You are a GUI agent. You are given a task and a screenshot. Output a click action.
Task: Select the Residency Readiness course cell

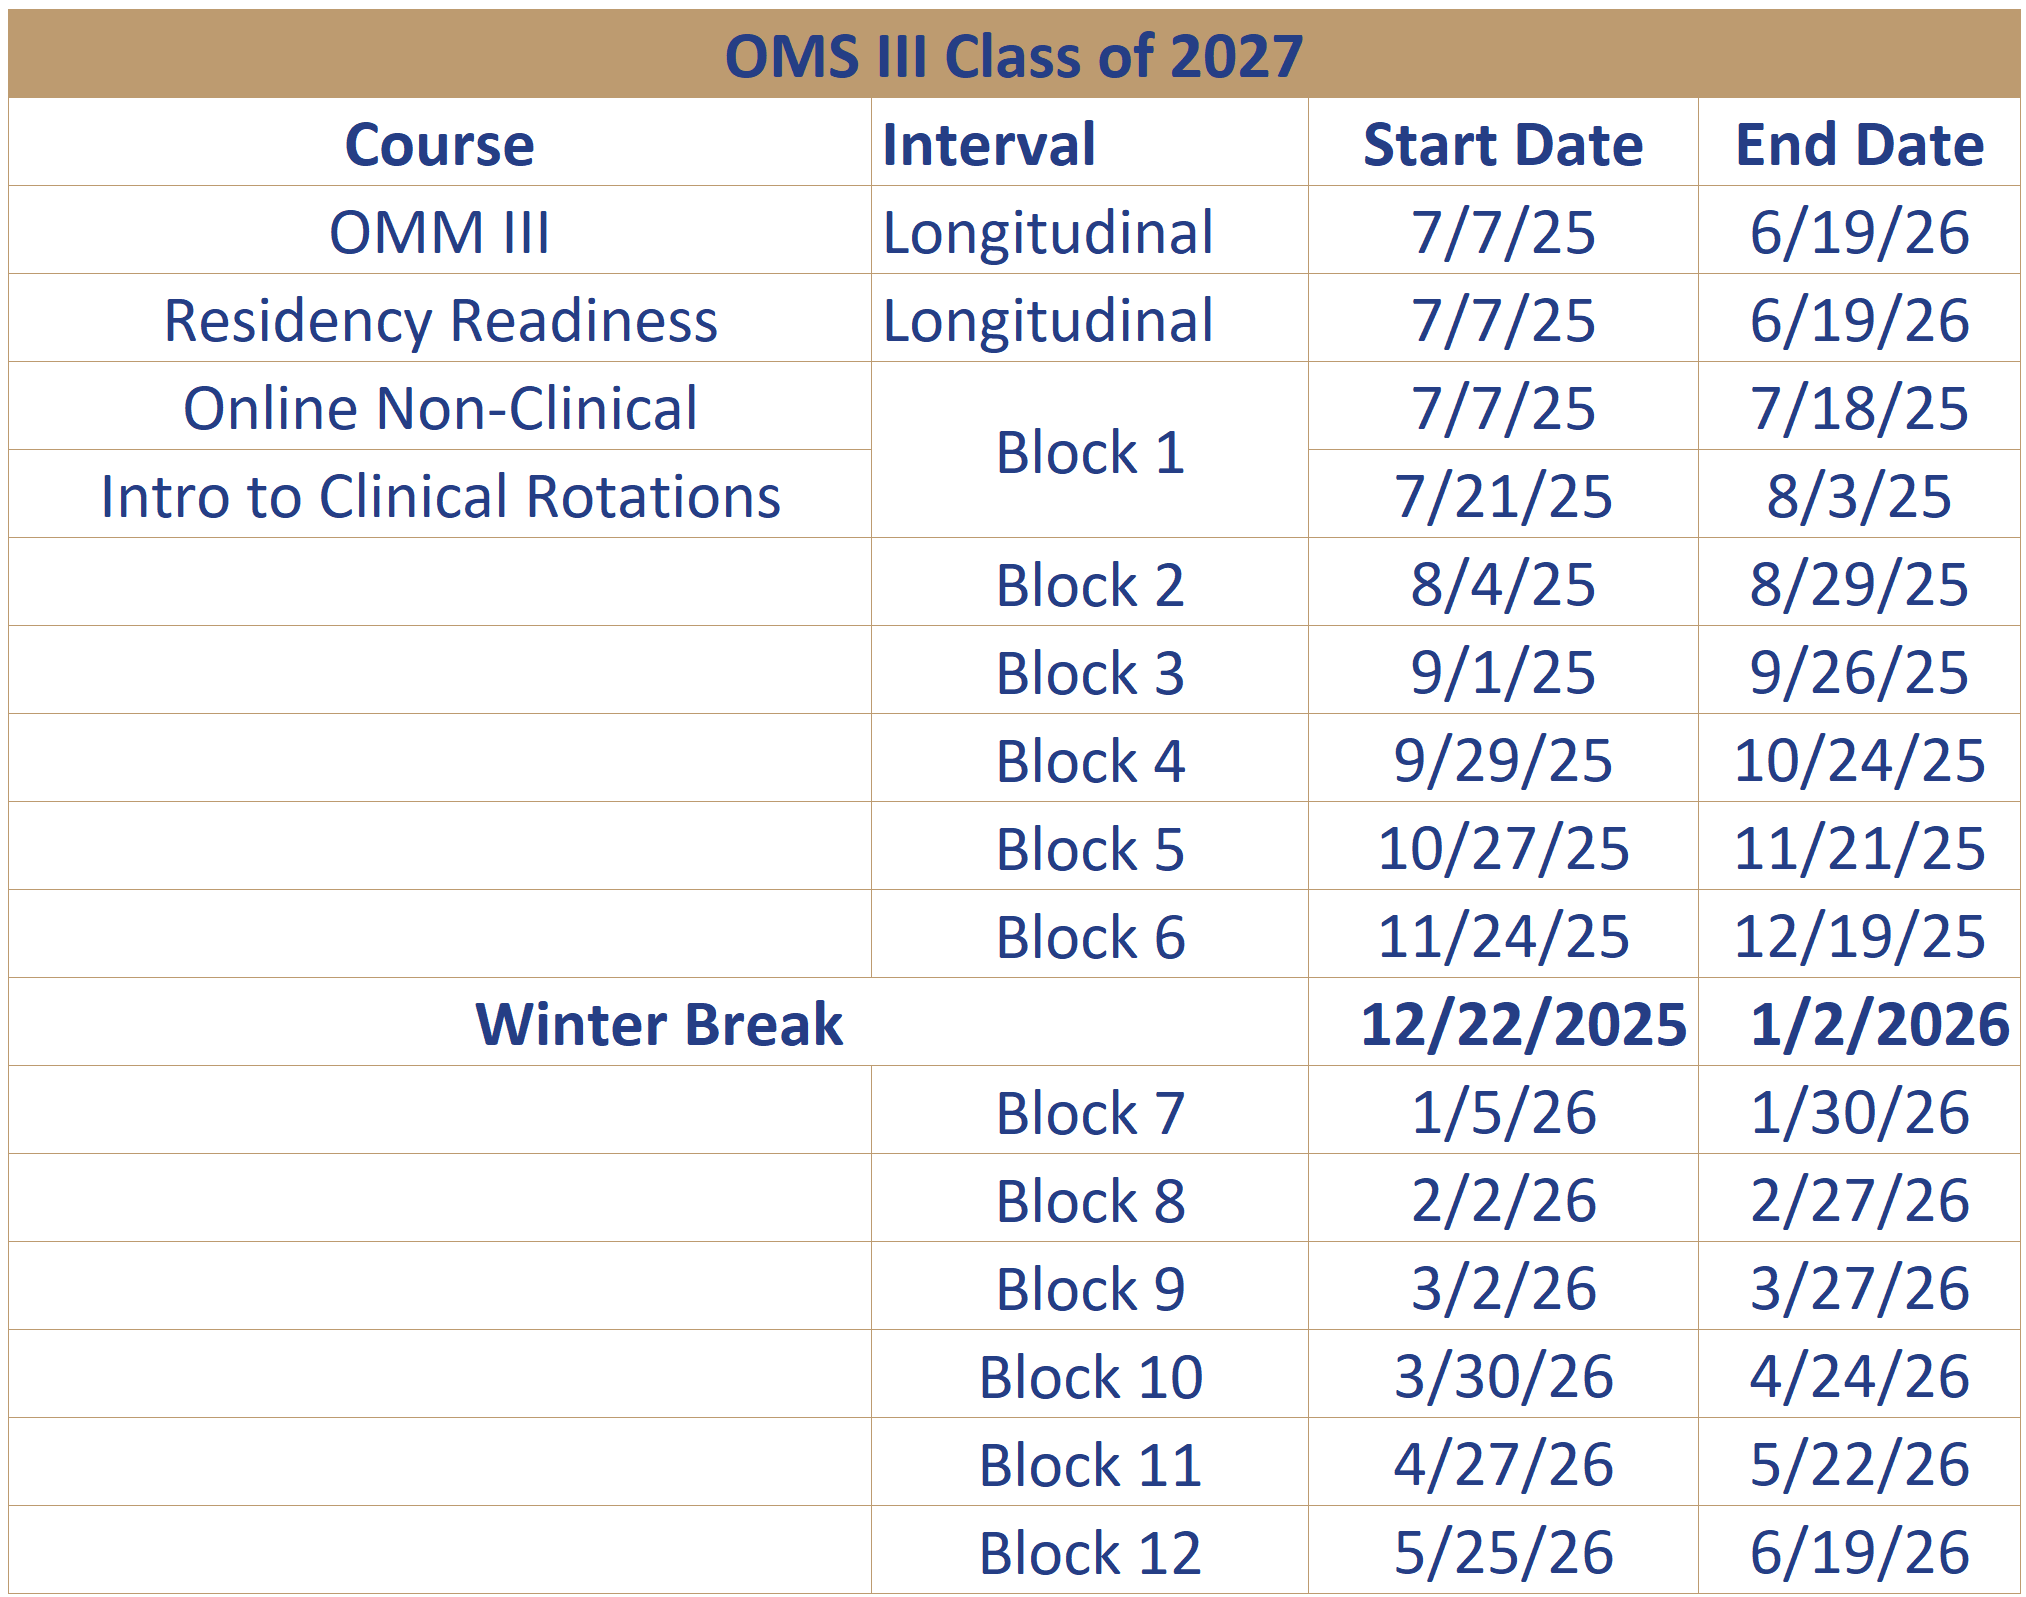coord(440,320)
